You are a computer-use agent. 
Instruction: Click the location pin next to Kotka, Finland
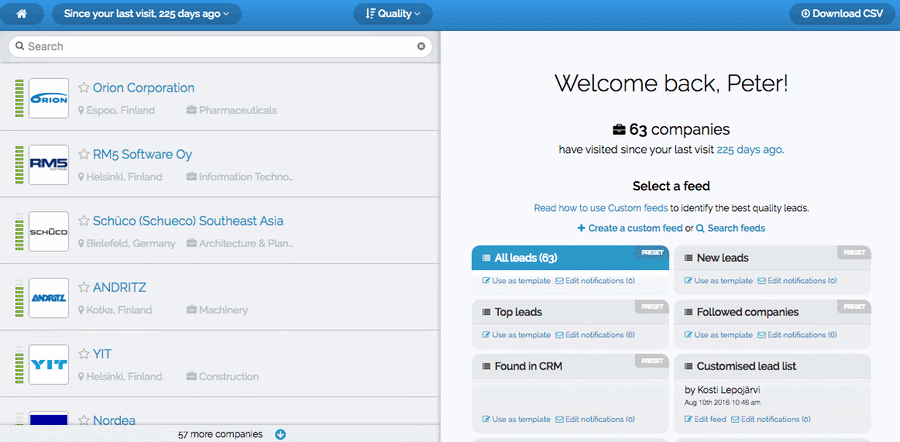point(82,310)
